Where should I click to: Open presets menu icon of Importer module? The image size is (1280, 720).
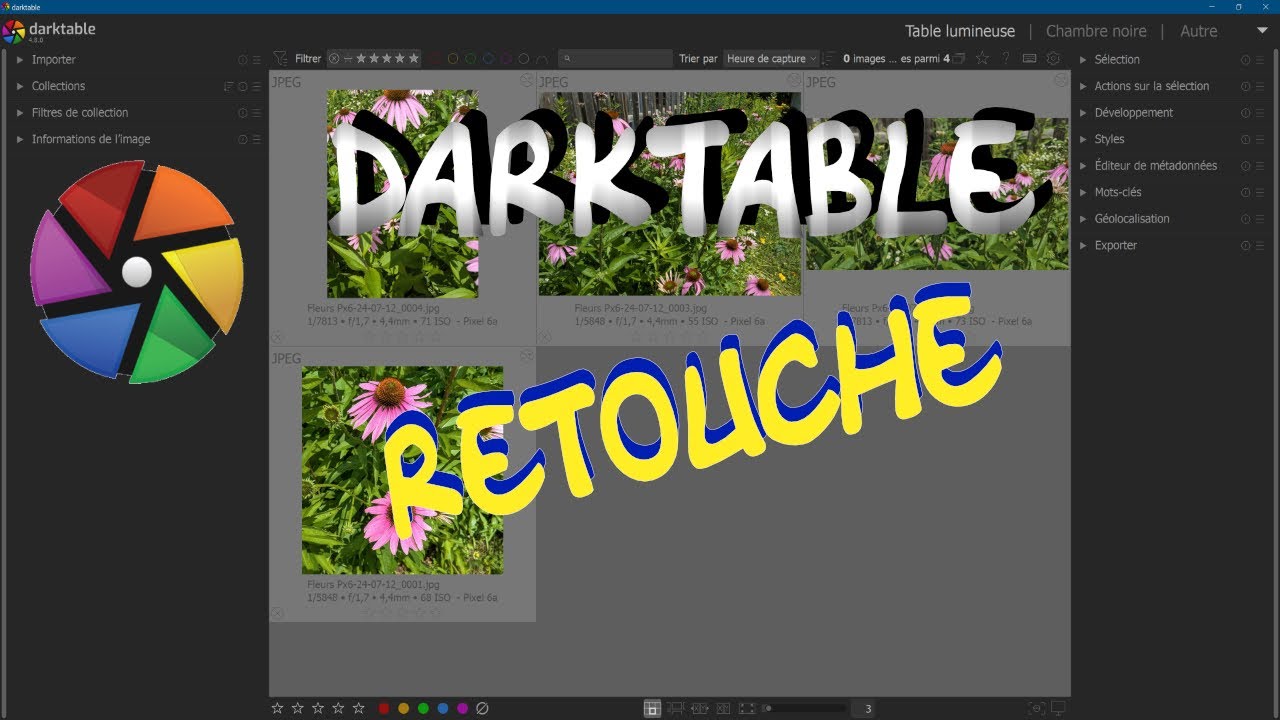click(x=257, y=60)
